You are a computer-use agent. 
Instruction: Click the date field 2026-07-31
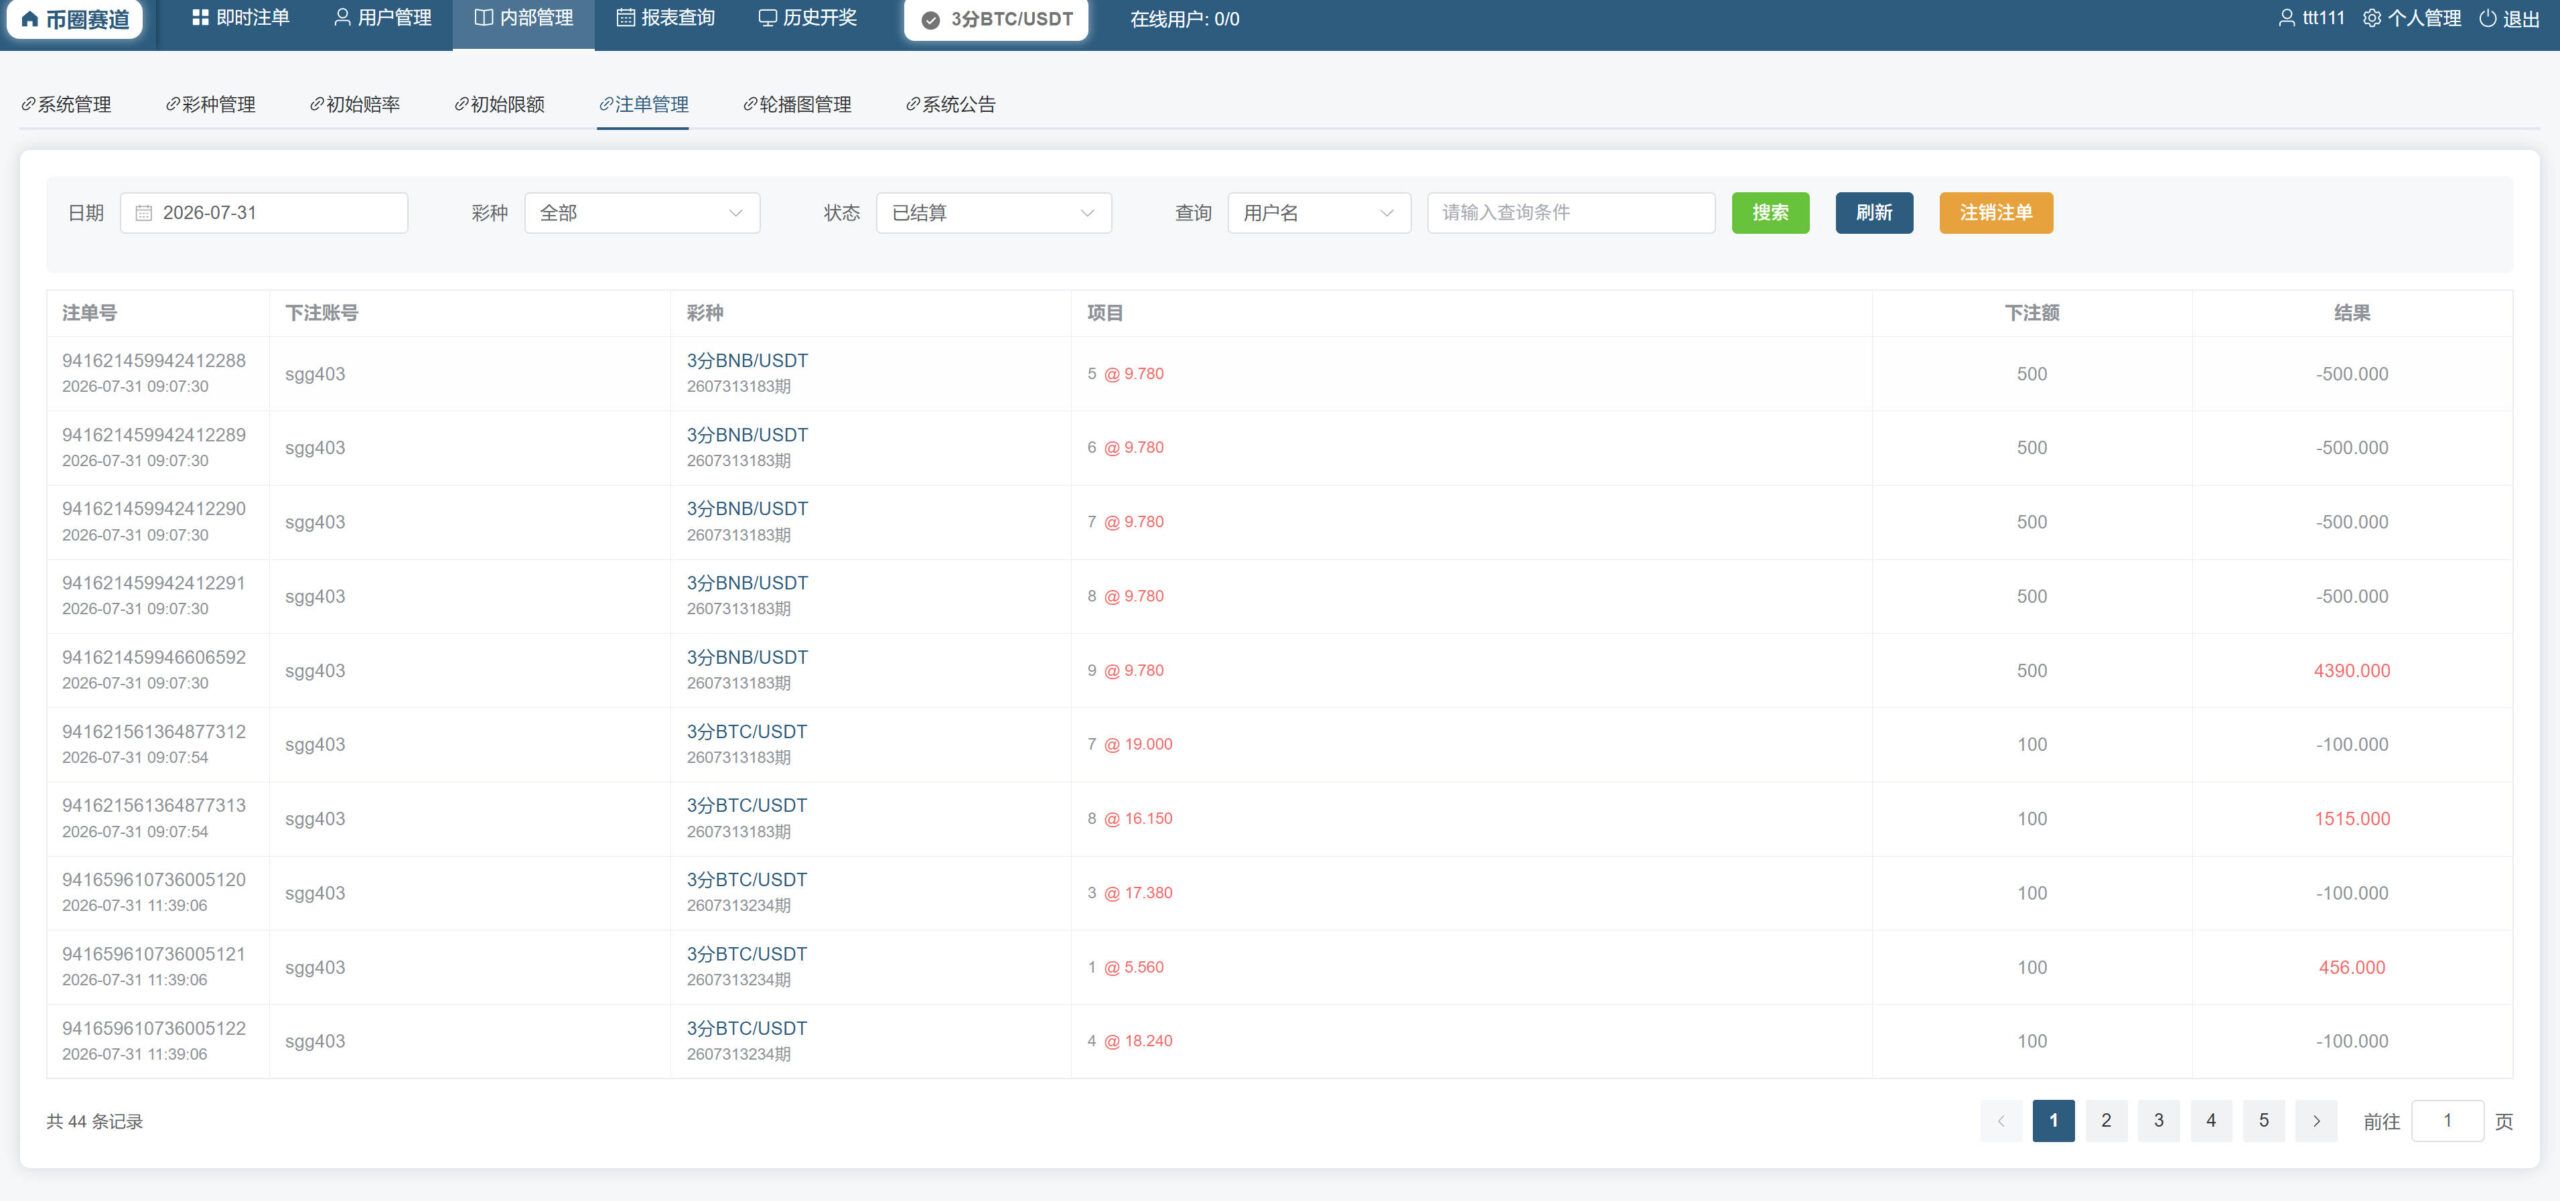[x=264, y=213]
